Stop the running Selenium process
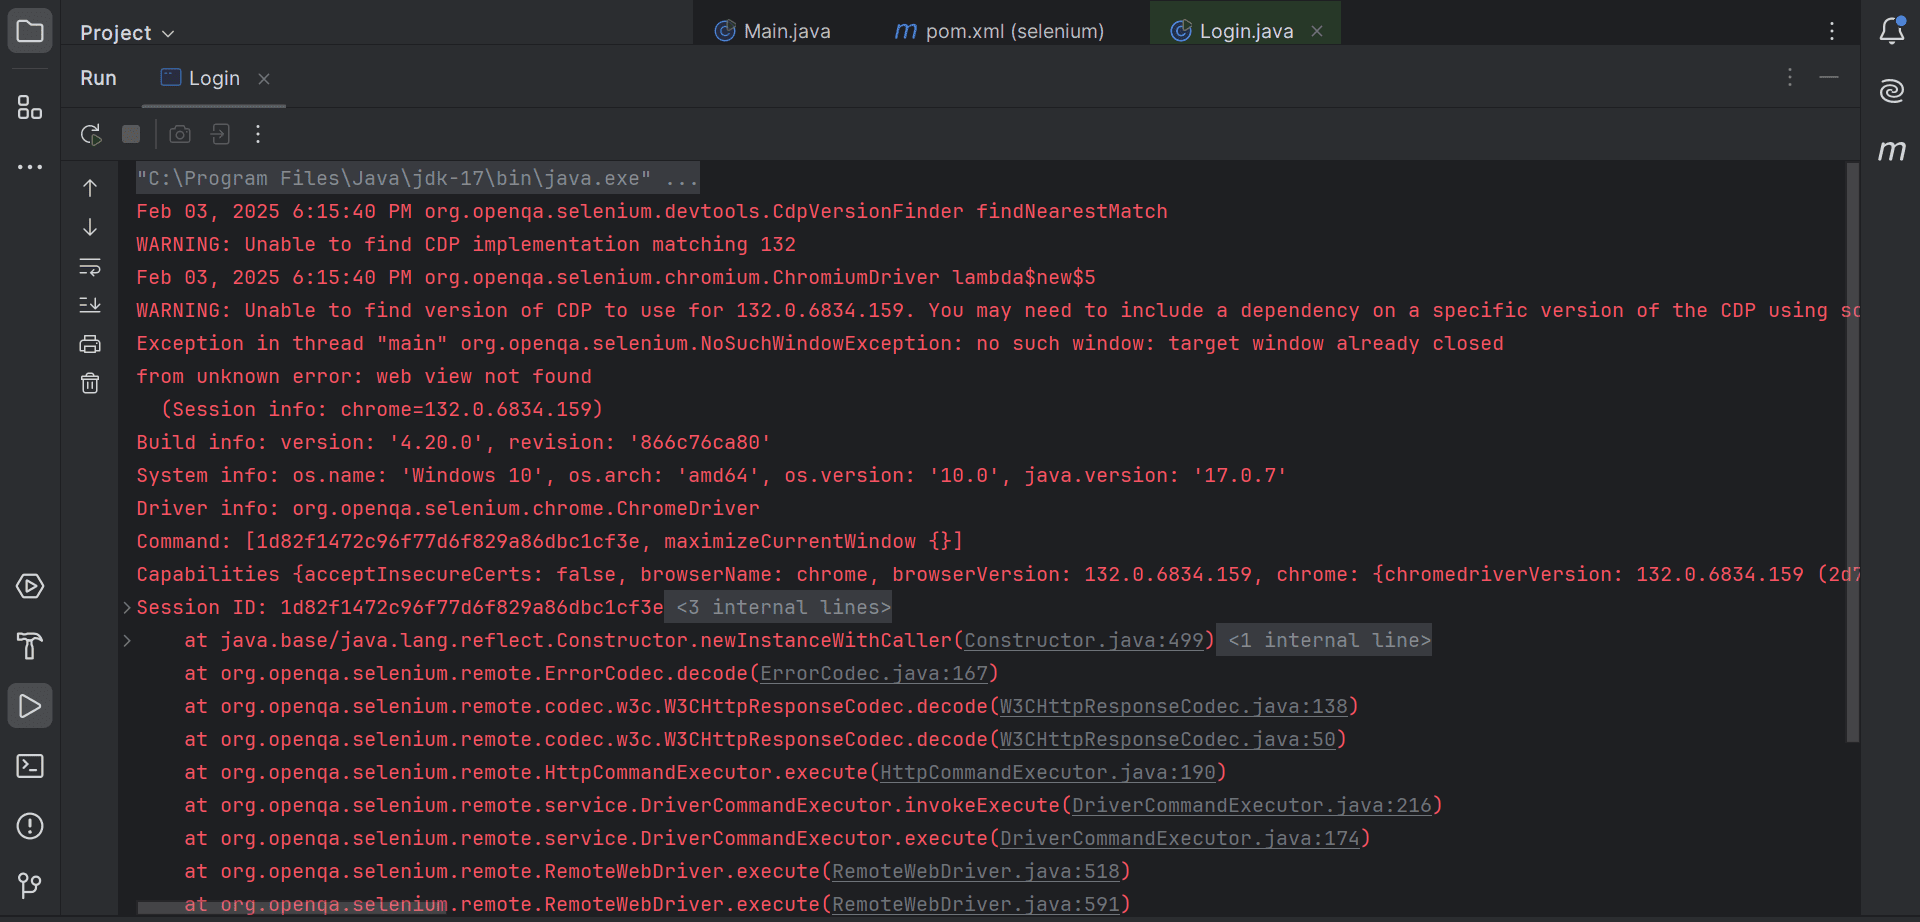 pyautogui.click(x=131, y=134)
